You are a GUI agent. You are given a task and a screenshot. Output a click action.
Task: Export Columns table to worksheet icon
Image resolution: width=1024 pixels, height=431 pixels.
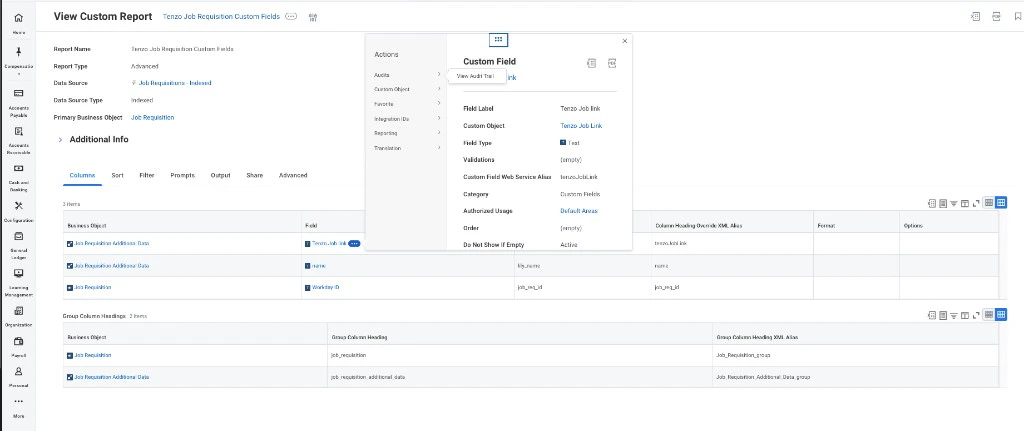click(943, 203)
